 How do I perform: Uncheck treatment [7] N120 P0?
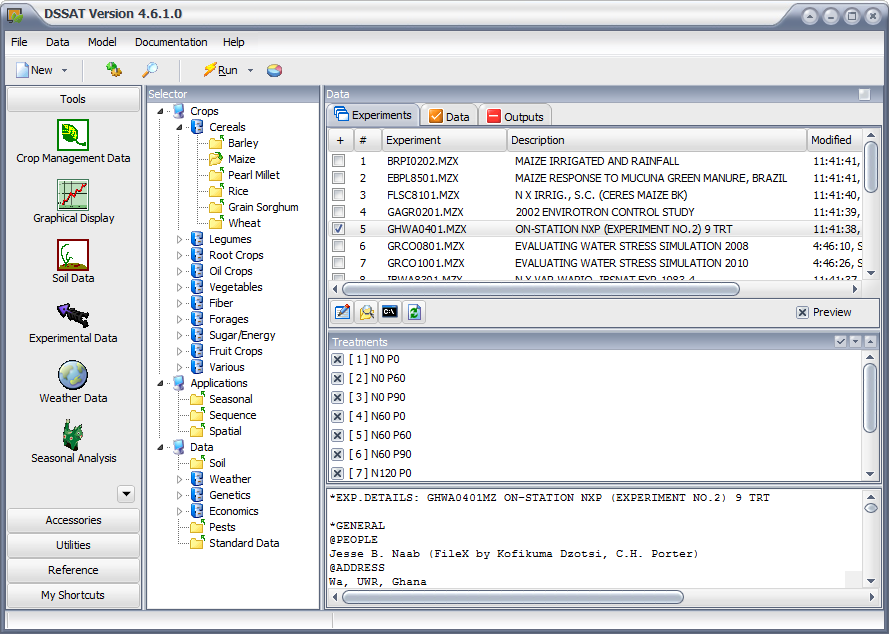pos(337,473)
